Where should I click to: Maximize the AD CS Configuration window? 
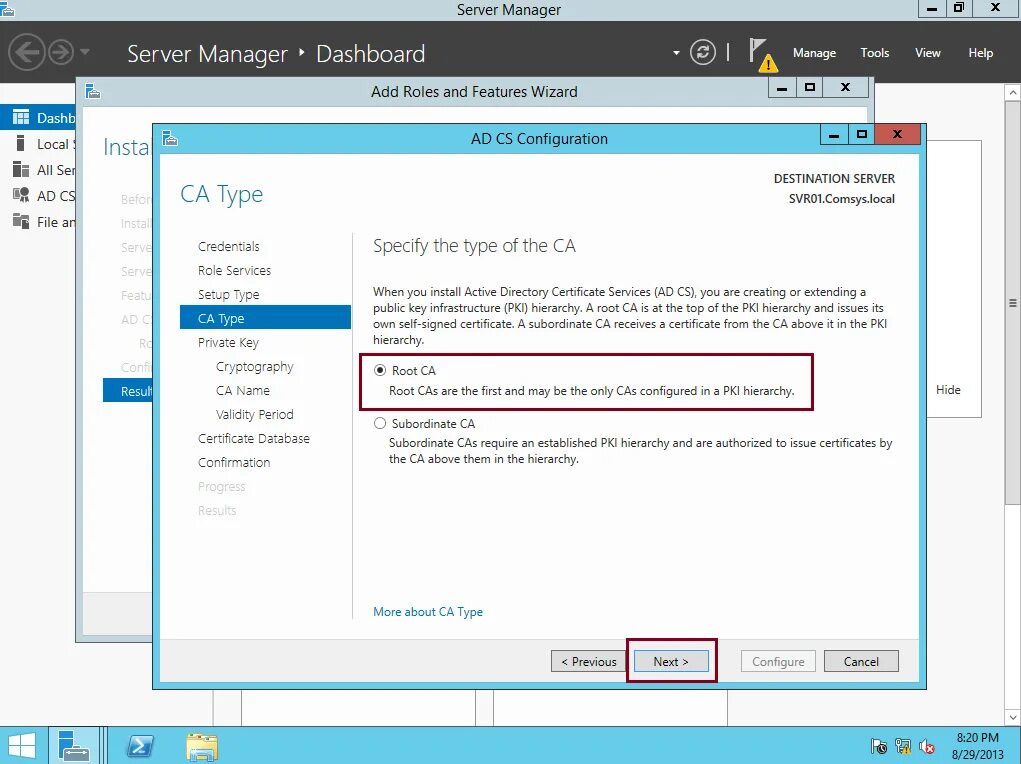[x=861, y=135]
